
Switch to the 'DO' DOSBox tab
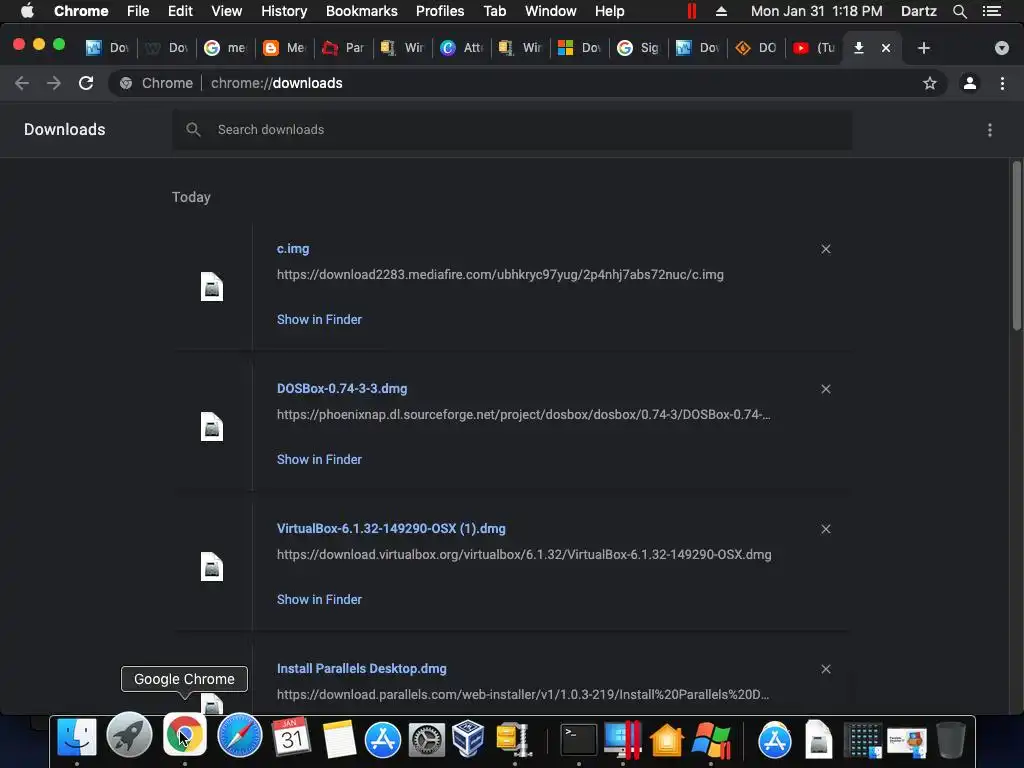pyautogui.click(x=755, y=48)
